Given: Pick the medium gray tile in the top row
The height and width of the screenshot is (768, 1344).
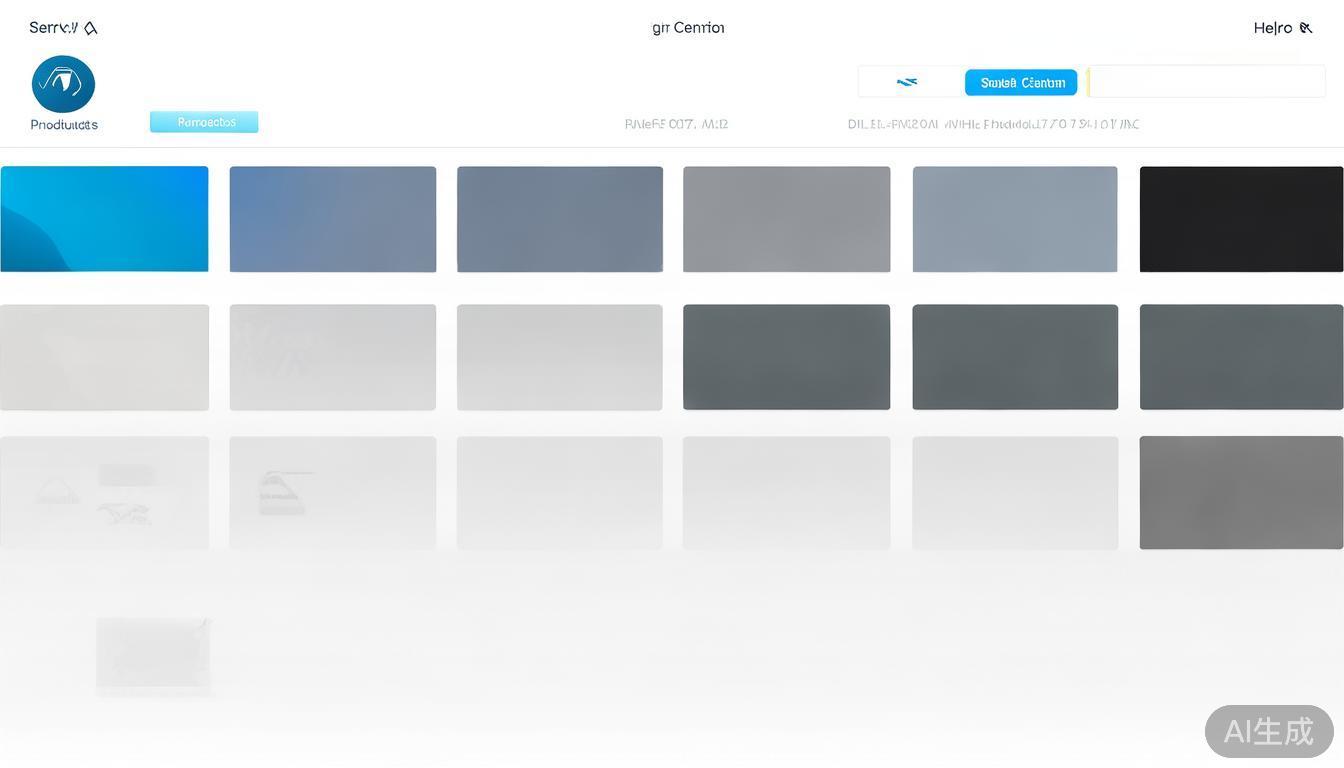Looking at the screenshot, I should tap(786, 219).
